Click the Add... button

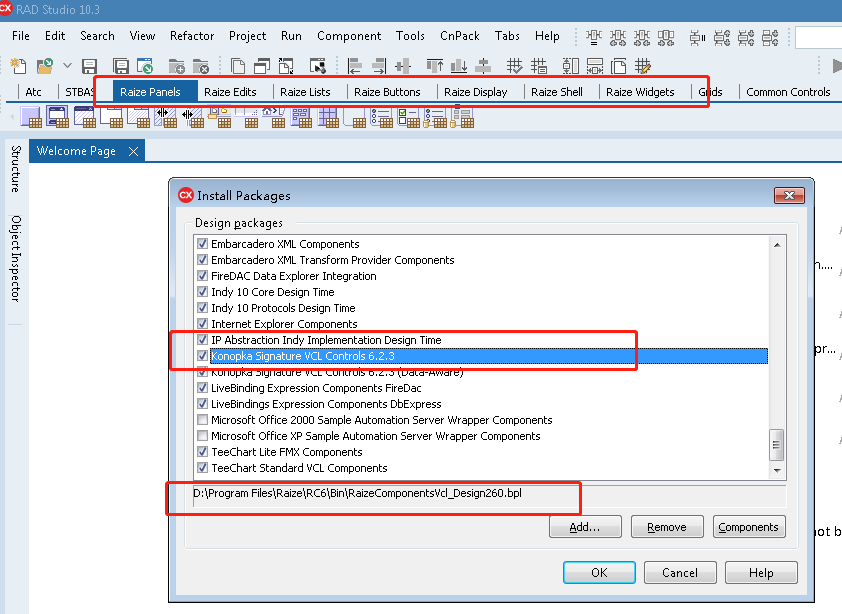coord(585,527)
